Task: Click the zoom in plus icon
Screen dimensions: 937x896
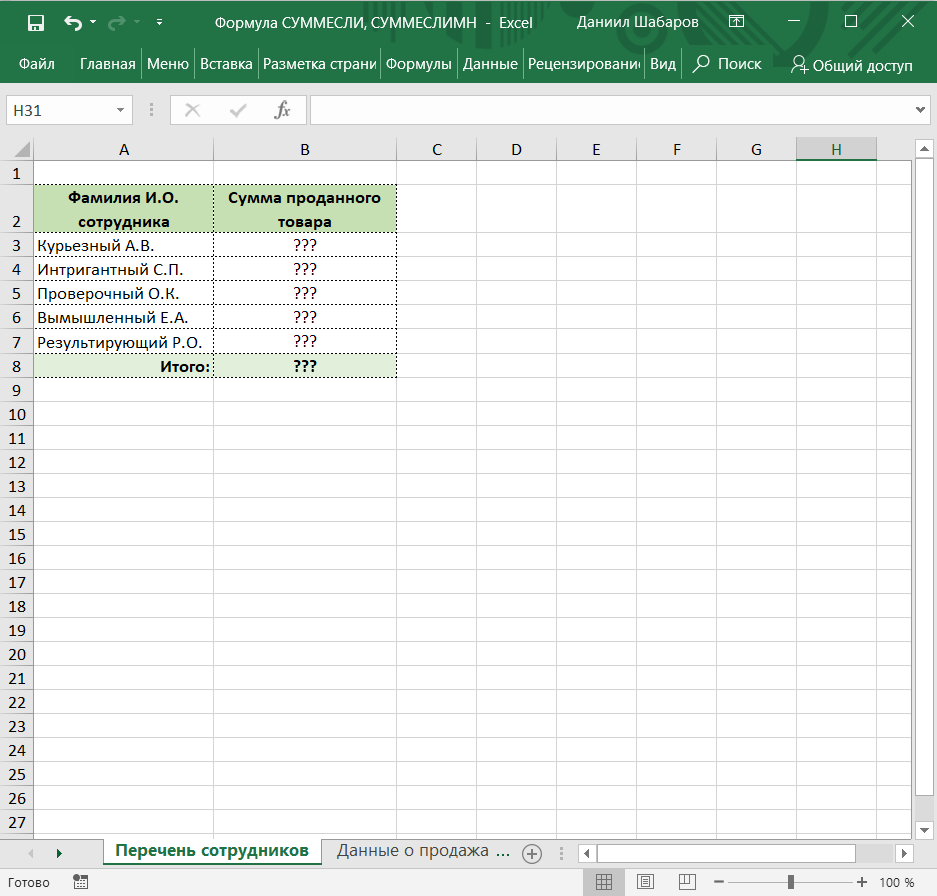Action: (x=862, y=882)
